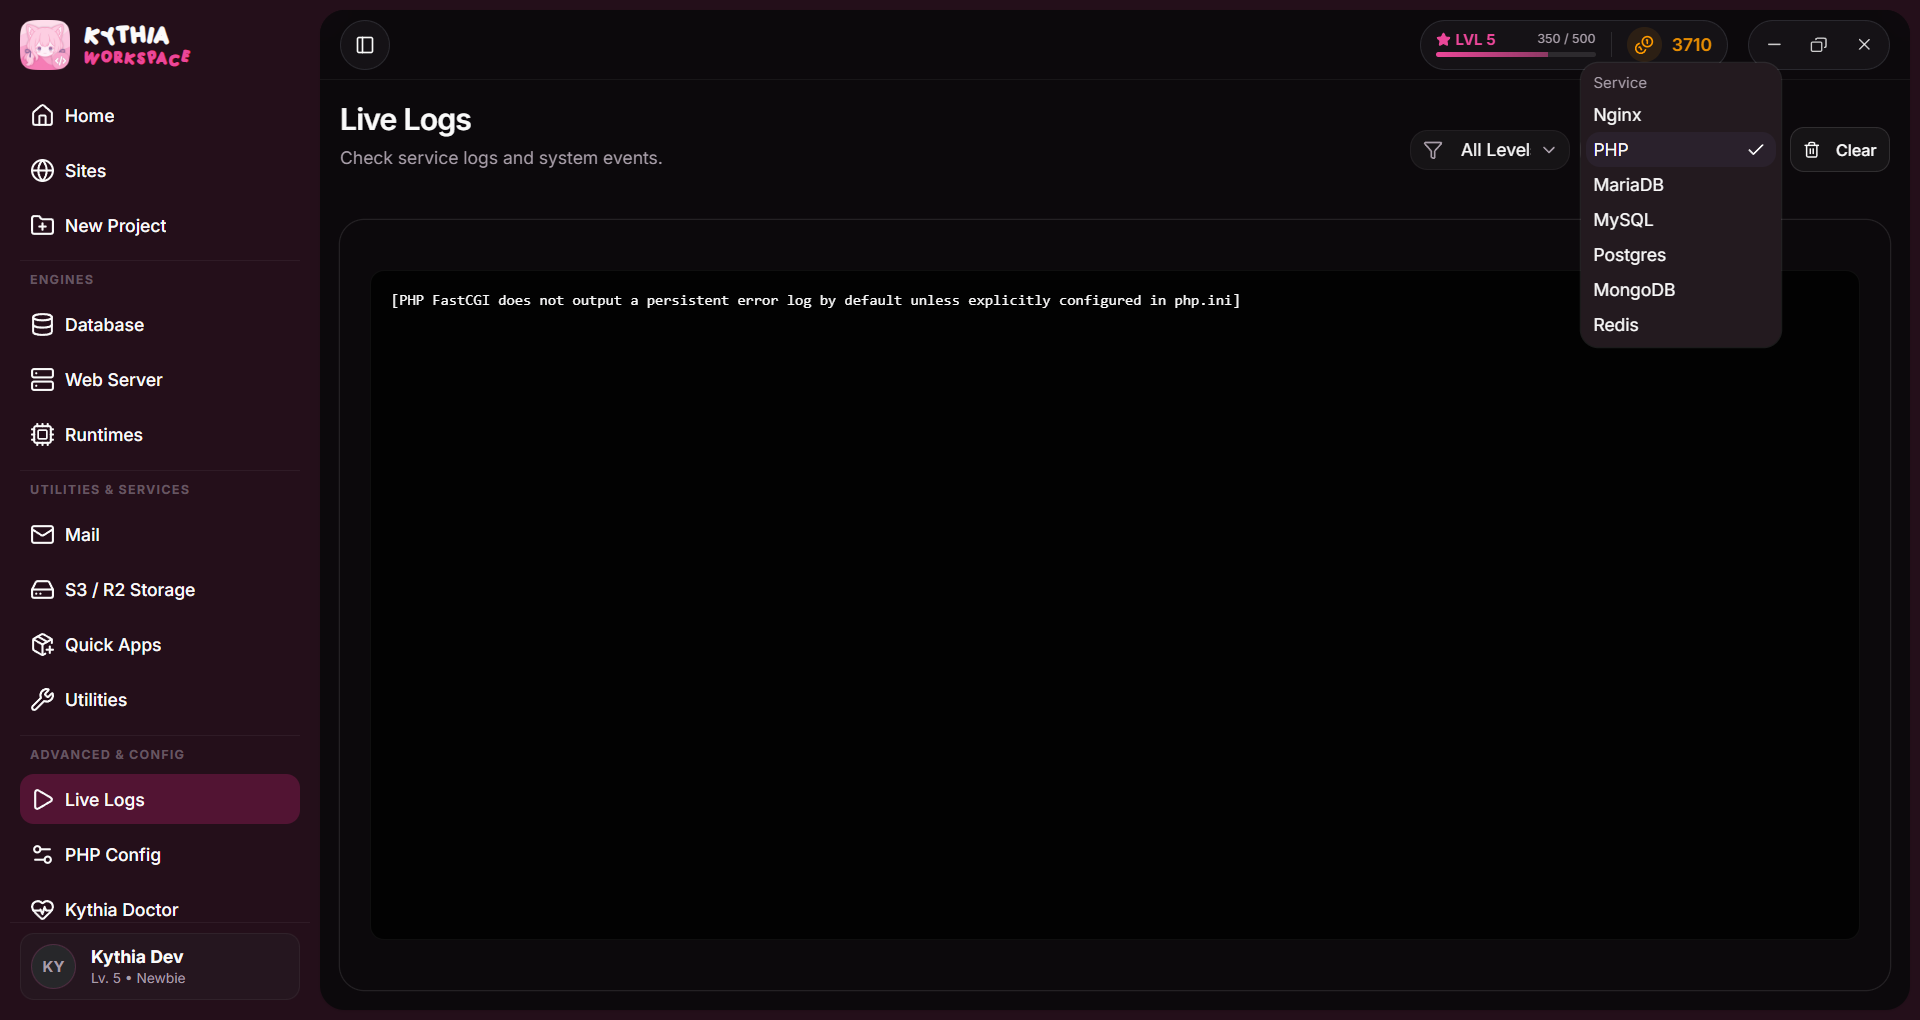The image size is (1920, 1020).
Task: Click the PHP Config sliders icon
Action: tap(42, 854)
